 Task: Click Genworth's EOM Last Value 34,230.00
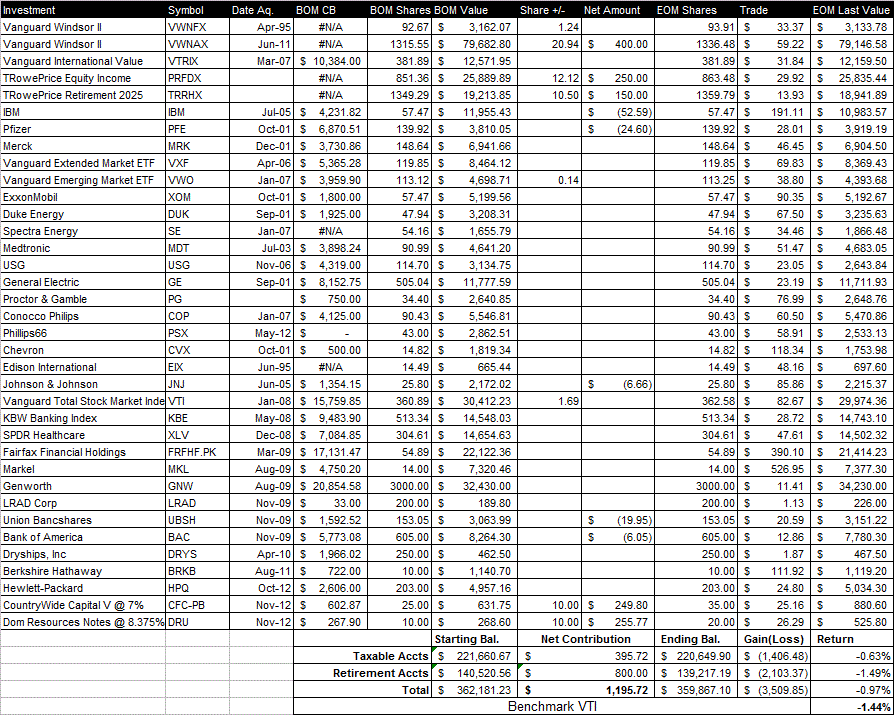pos(850,485)
